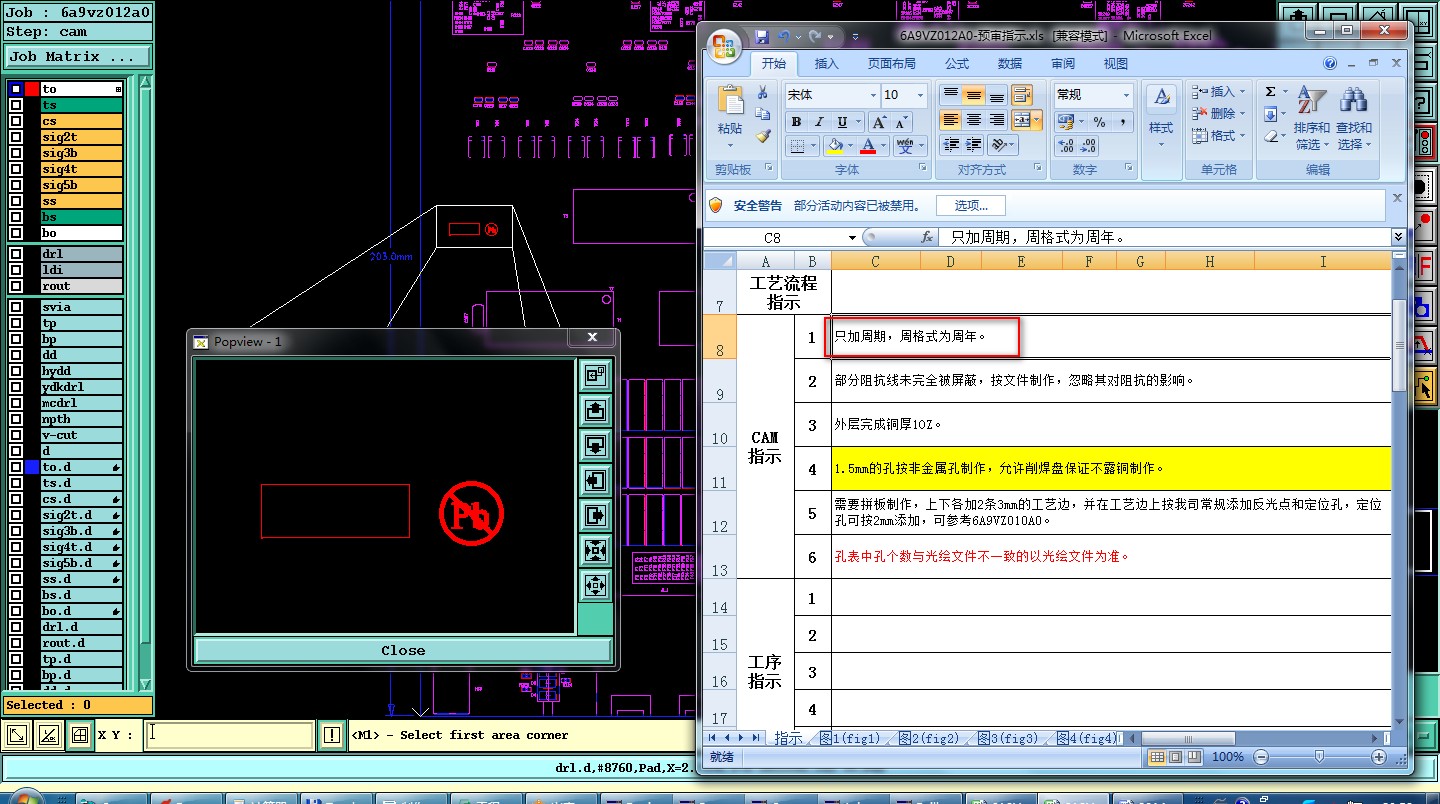Open the Excel Office button menu
Viewport: 1440px width, 804px height.
(724, 45)
